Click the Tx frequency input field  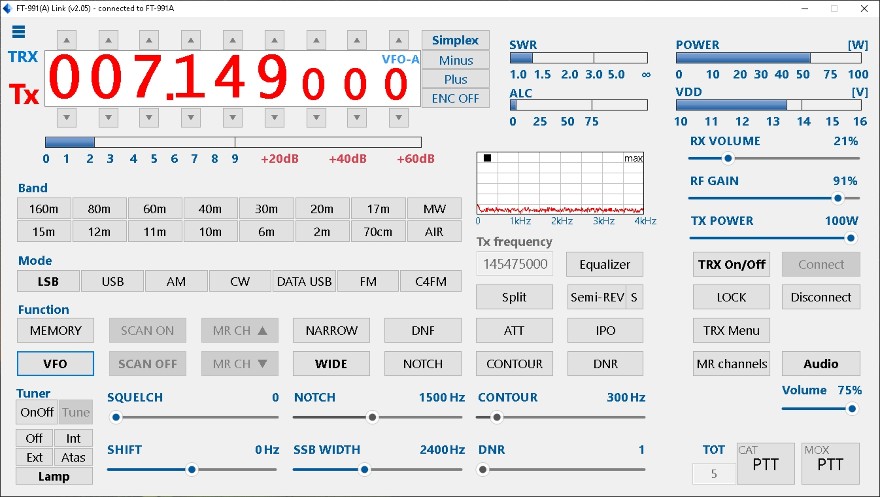pyautogui.click(x=515, y=264)
